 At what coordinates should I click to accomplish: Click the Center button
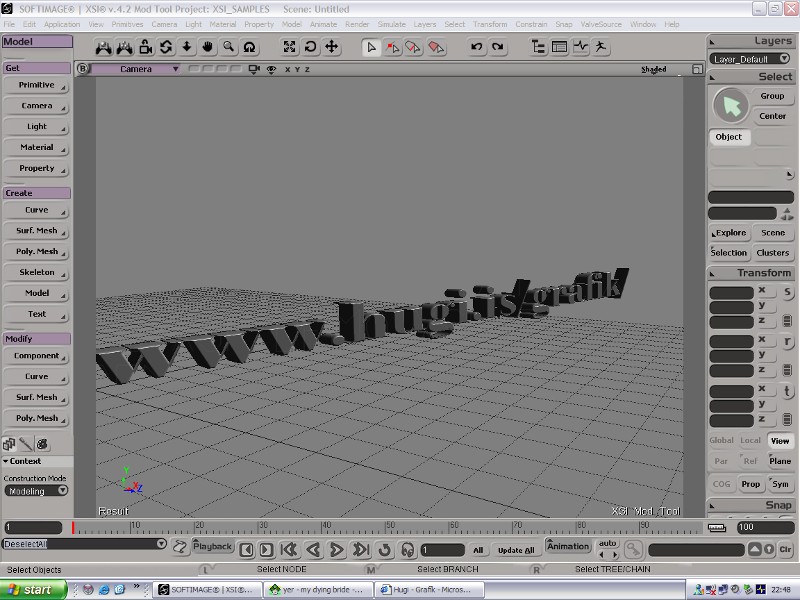coord(772,116)
